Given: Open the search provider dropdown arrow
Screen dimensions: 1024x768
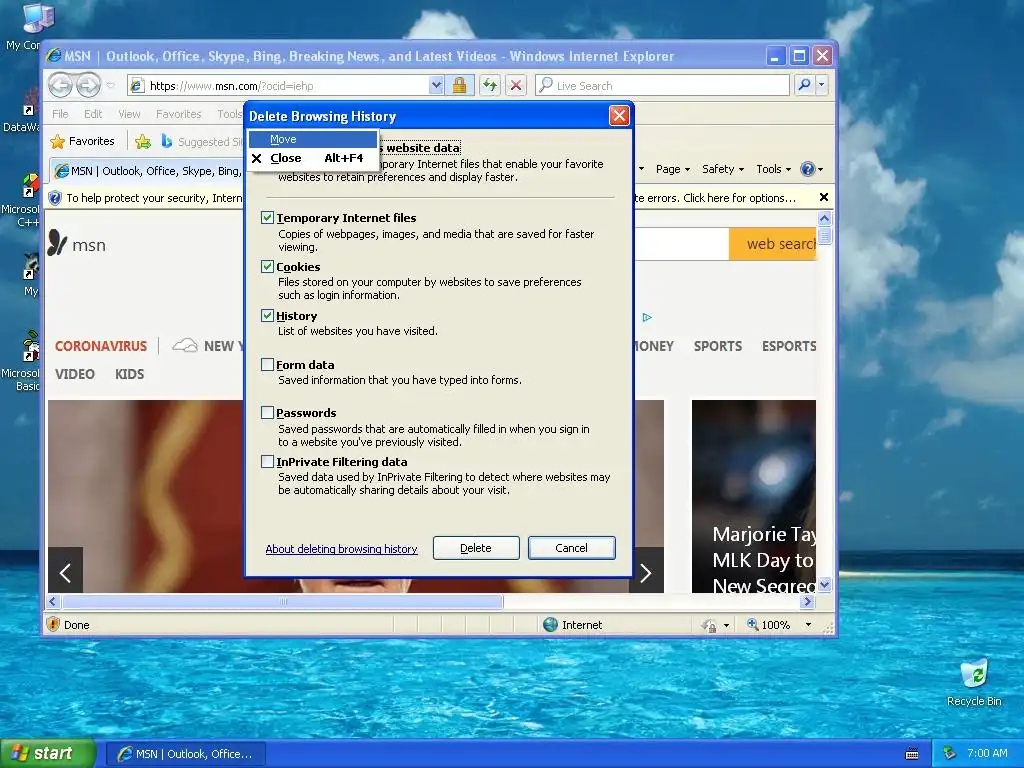Looking at the screenshot, I should pos(822,85).
